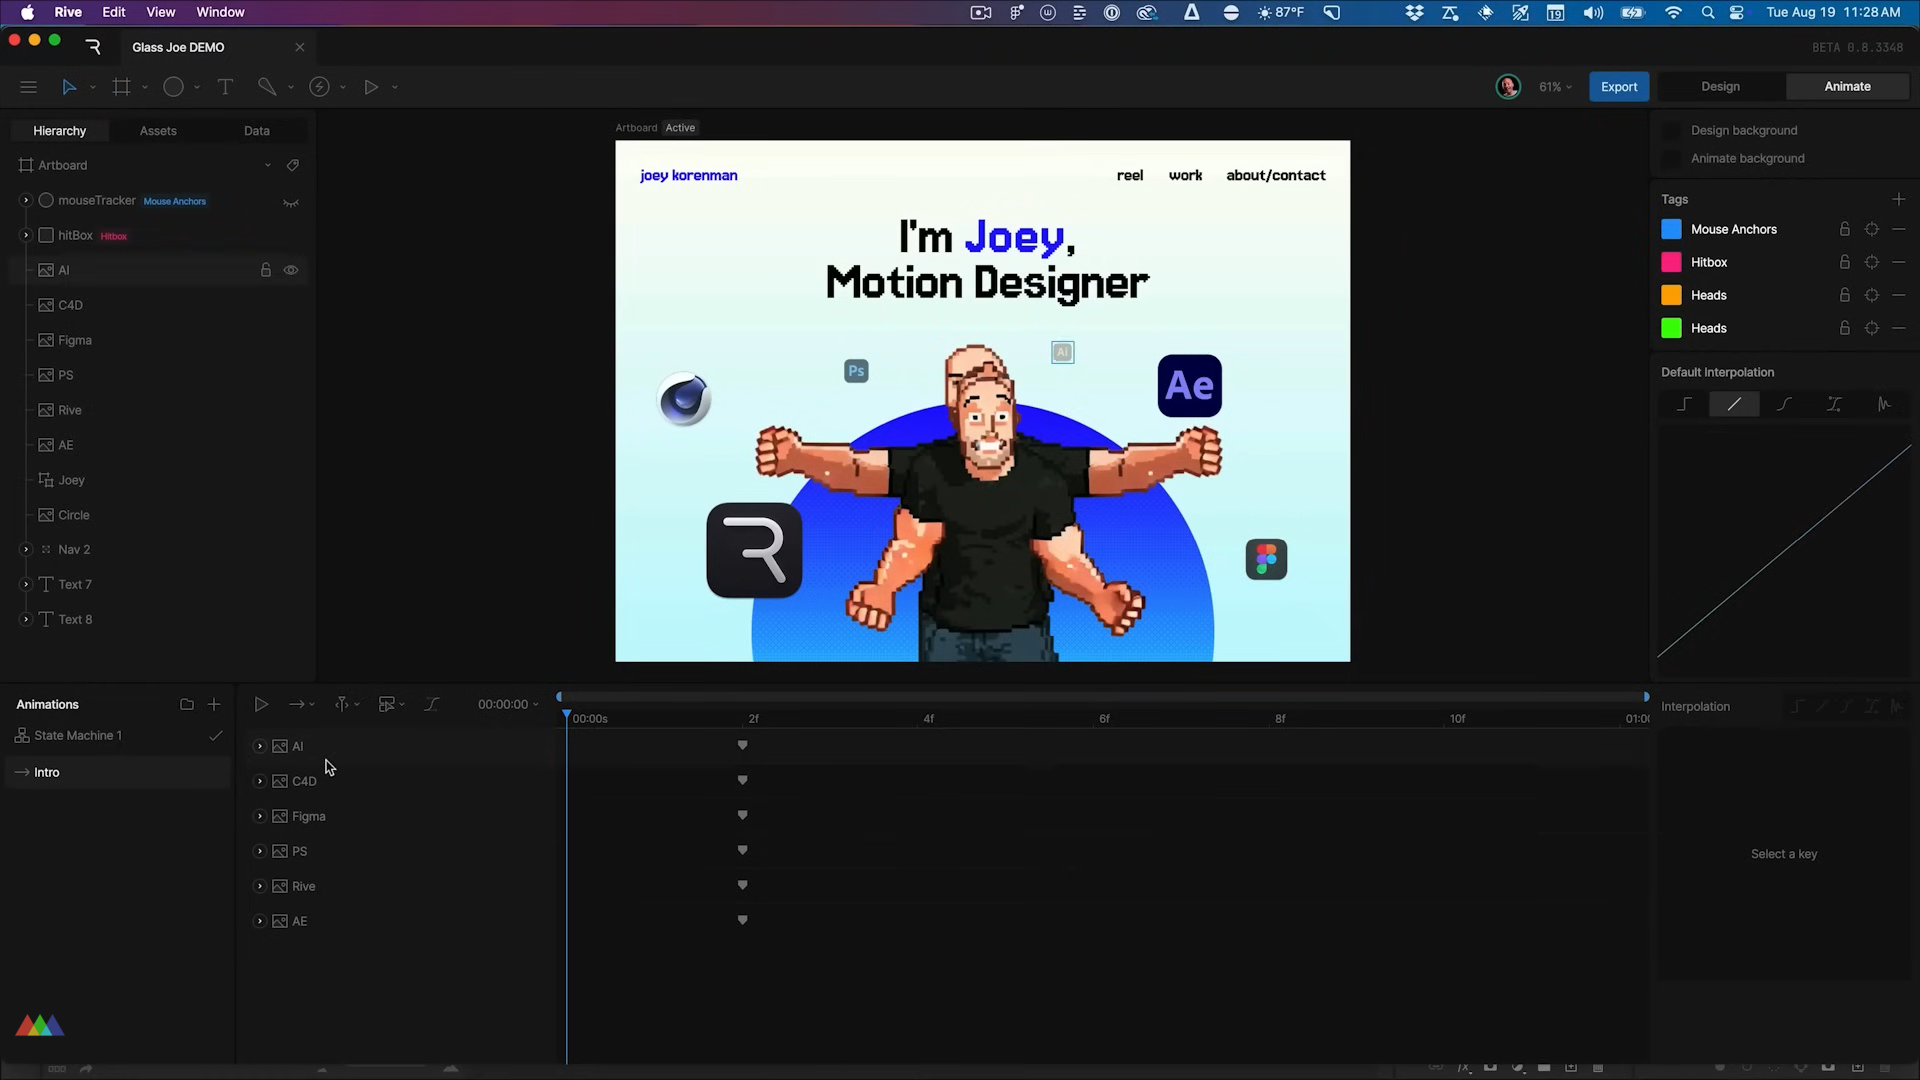
Task: Expand the mouseTracker hierarchy item
Action: pos(26,201)
